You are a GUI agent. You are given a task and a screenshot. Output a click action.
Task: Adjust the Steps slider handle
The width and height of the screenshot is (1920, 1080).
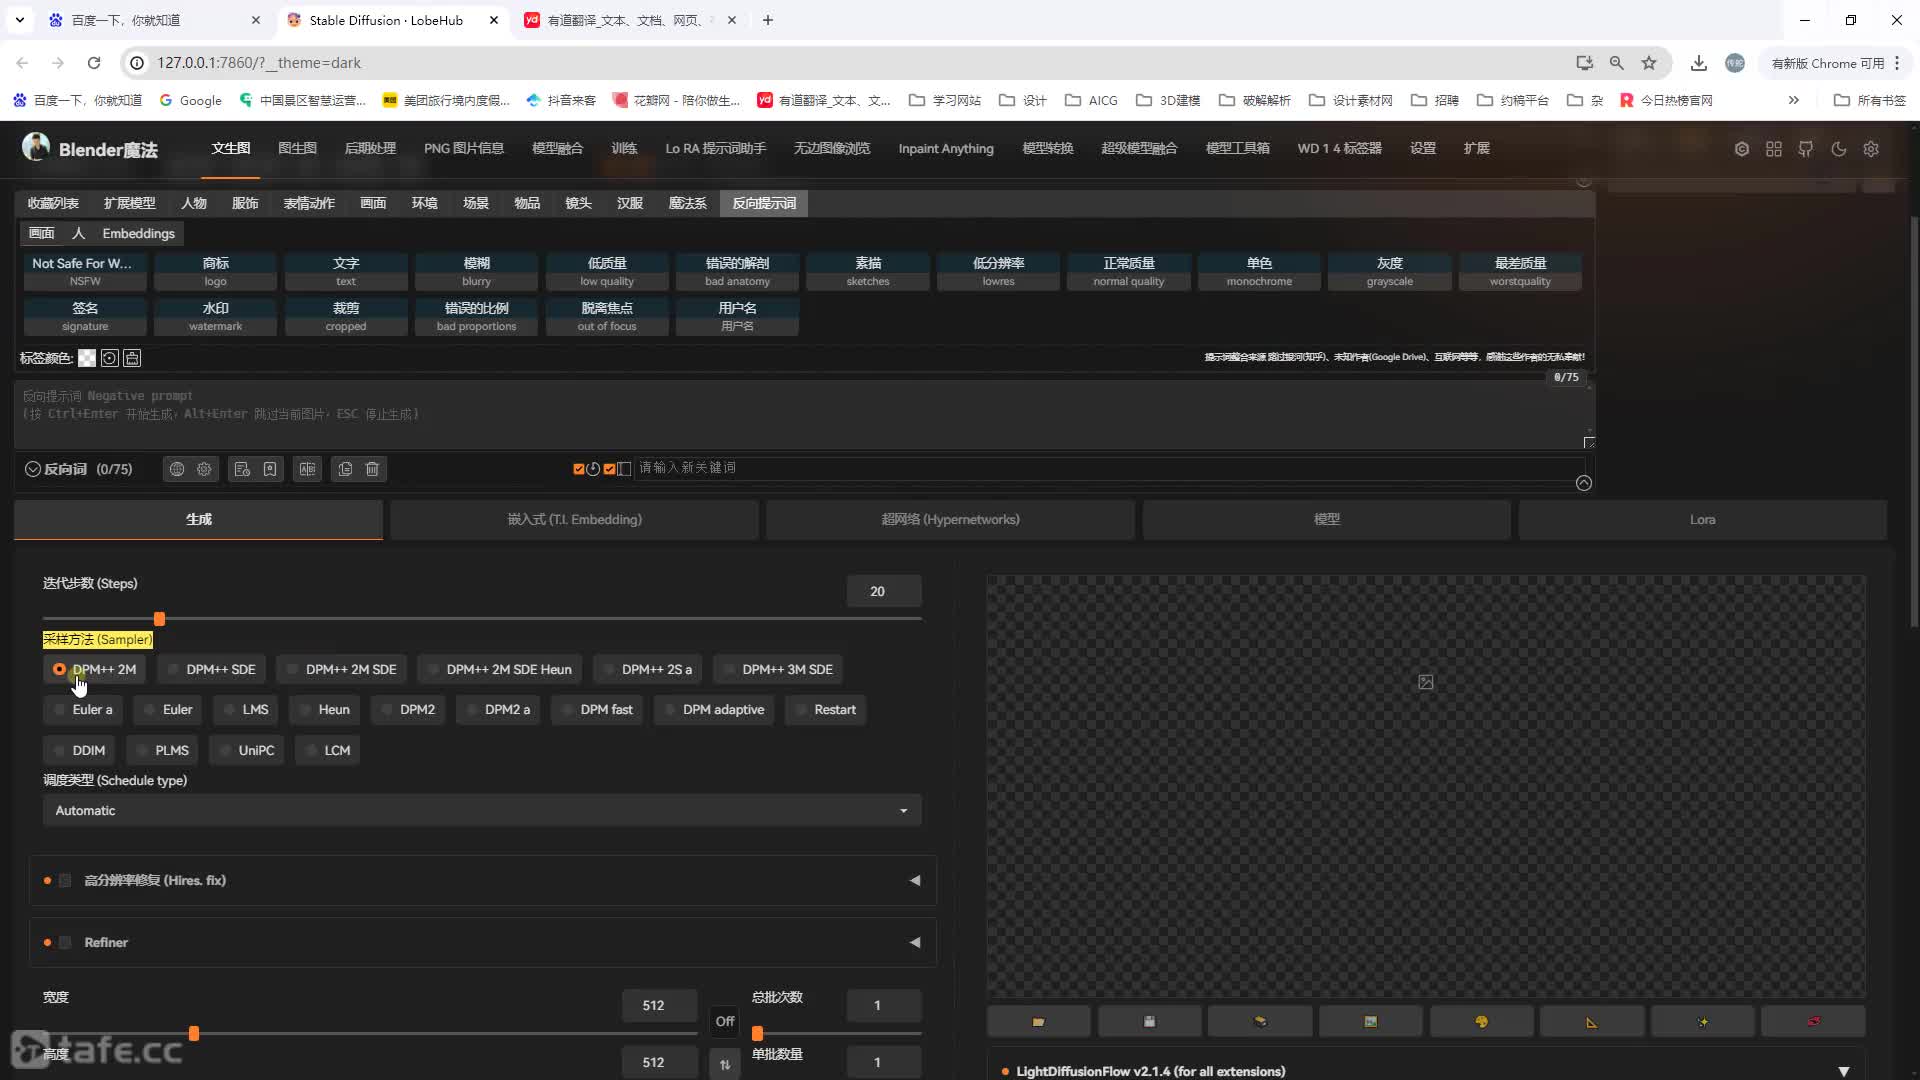(x=159, y=619)
